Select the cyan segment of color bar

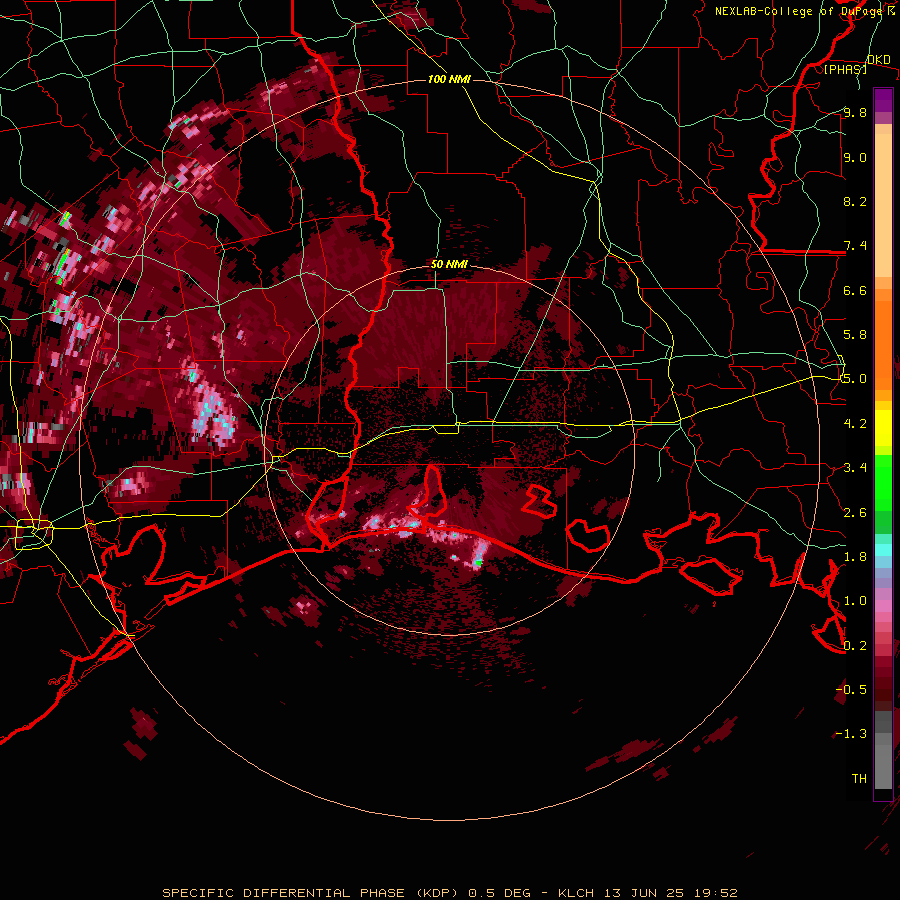pyautogui.click(x=883, y=550)
